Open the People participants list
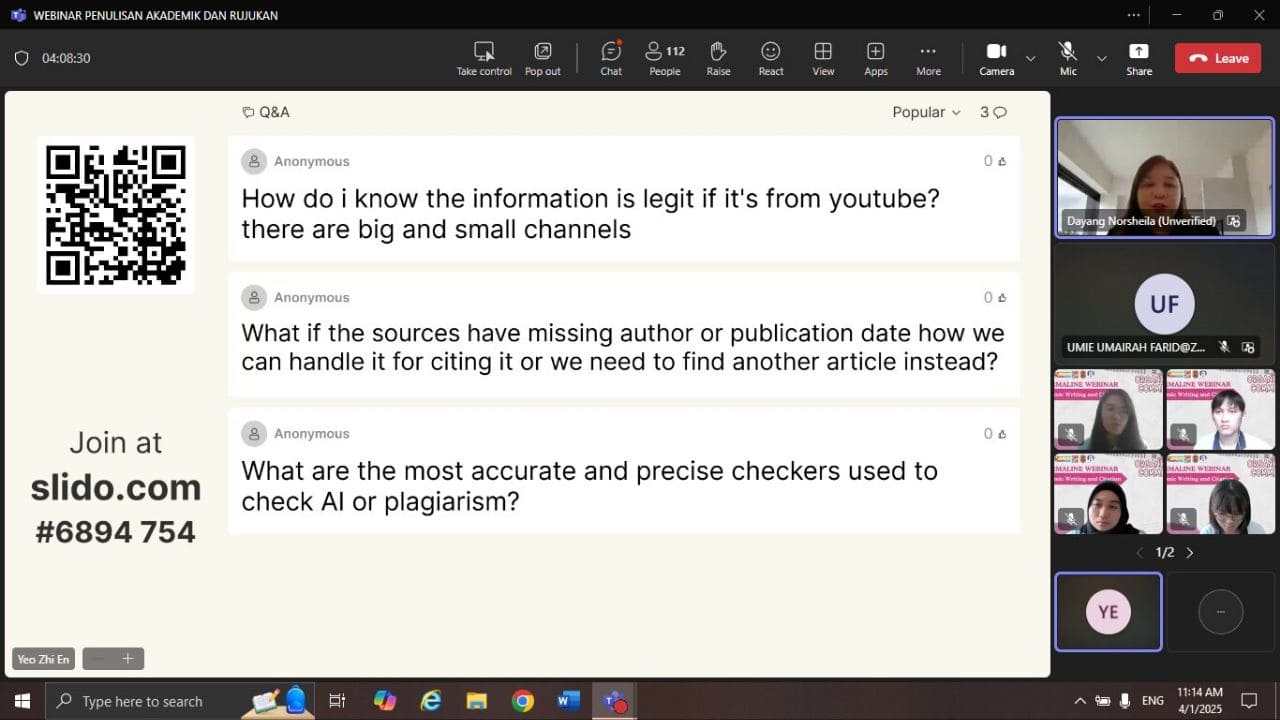 (664, 58)
